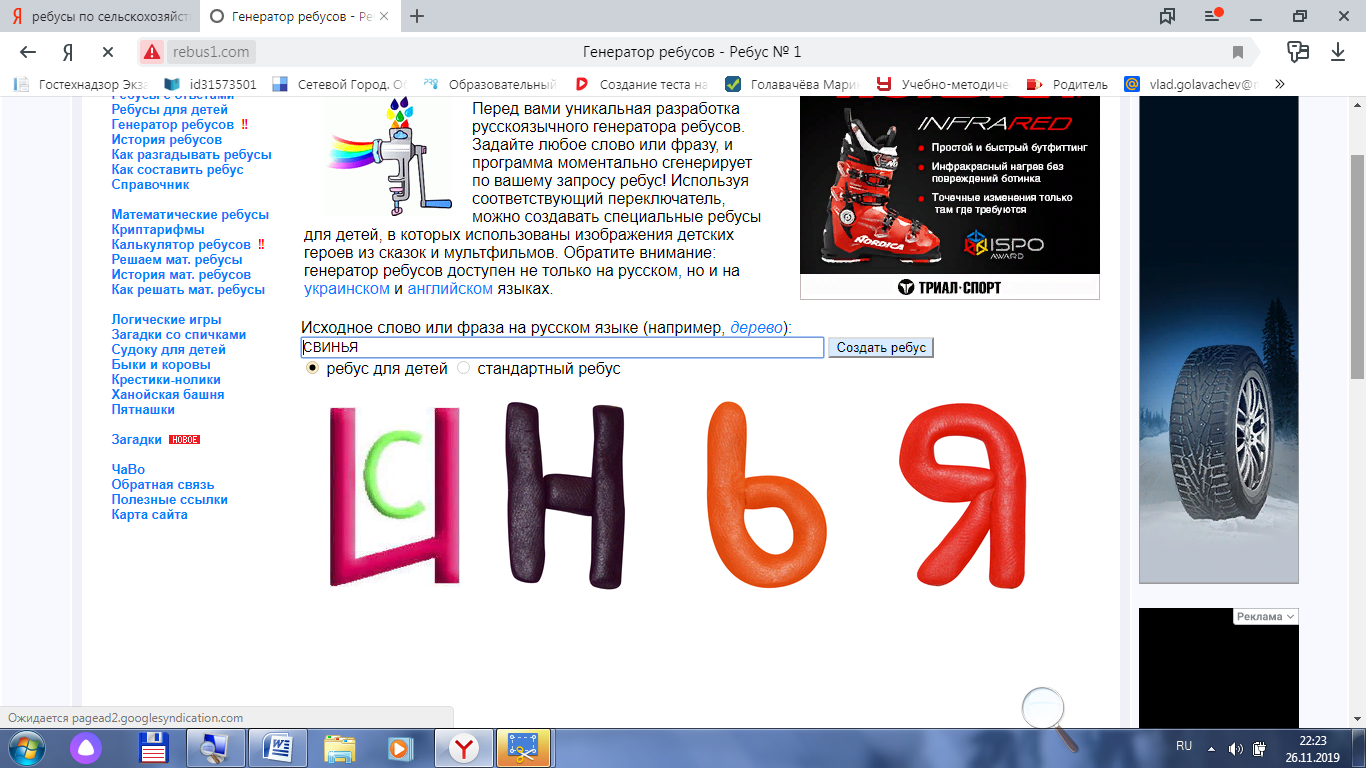This screenshot has height=768, width=1366.
Task: Open the Snipping Tool in the taskbar
Action: tap(524, 748)
